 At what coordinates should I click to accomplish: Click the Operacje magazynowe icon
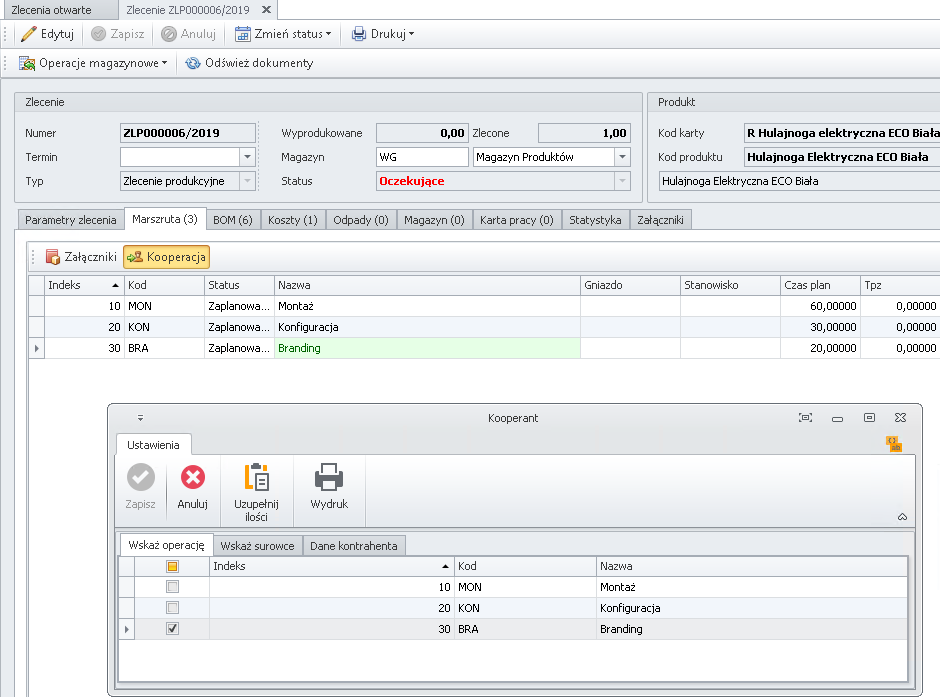point(27,63)
